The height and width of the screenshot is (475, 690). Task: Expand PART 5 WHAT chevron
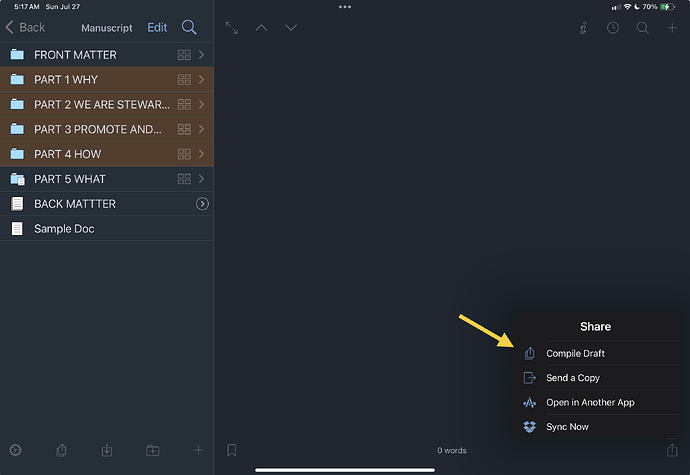coord(202,179)
